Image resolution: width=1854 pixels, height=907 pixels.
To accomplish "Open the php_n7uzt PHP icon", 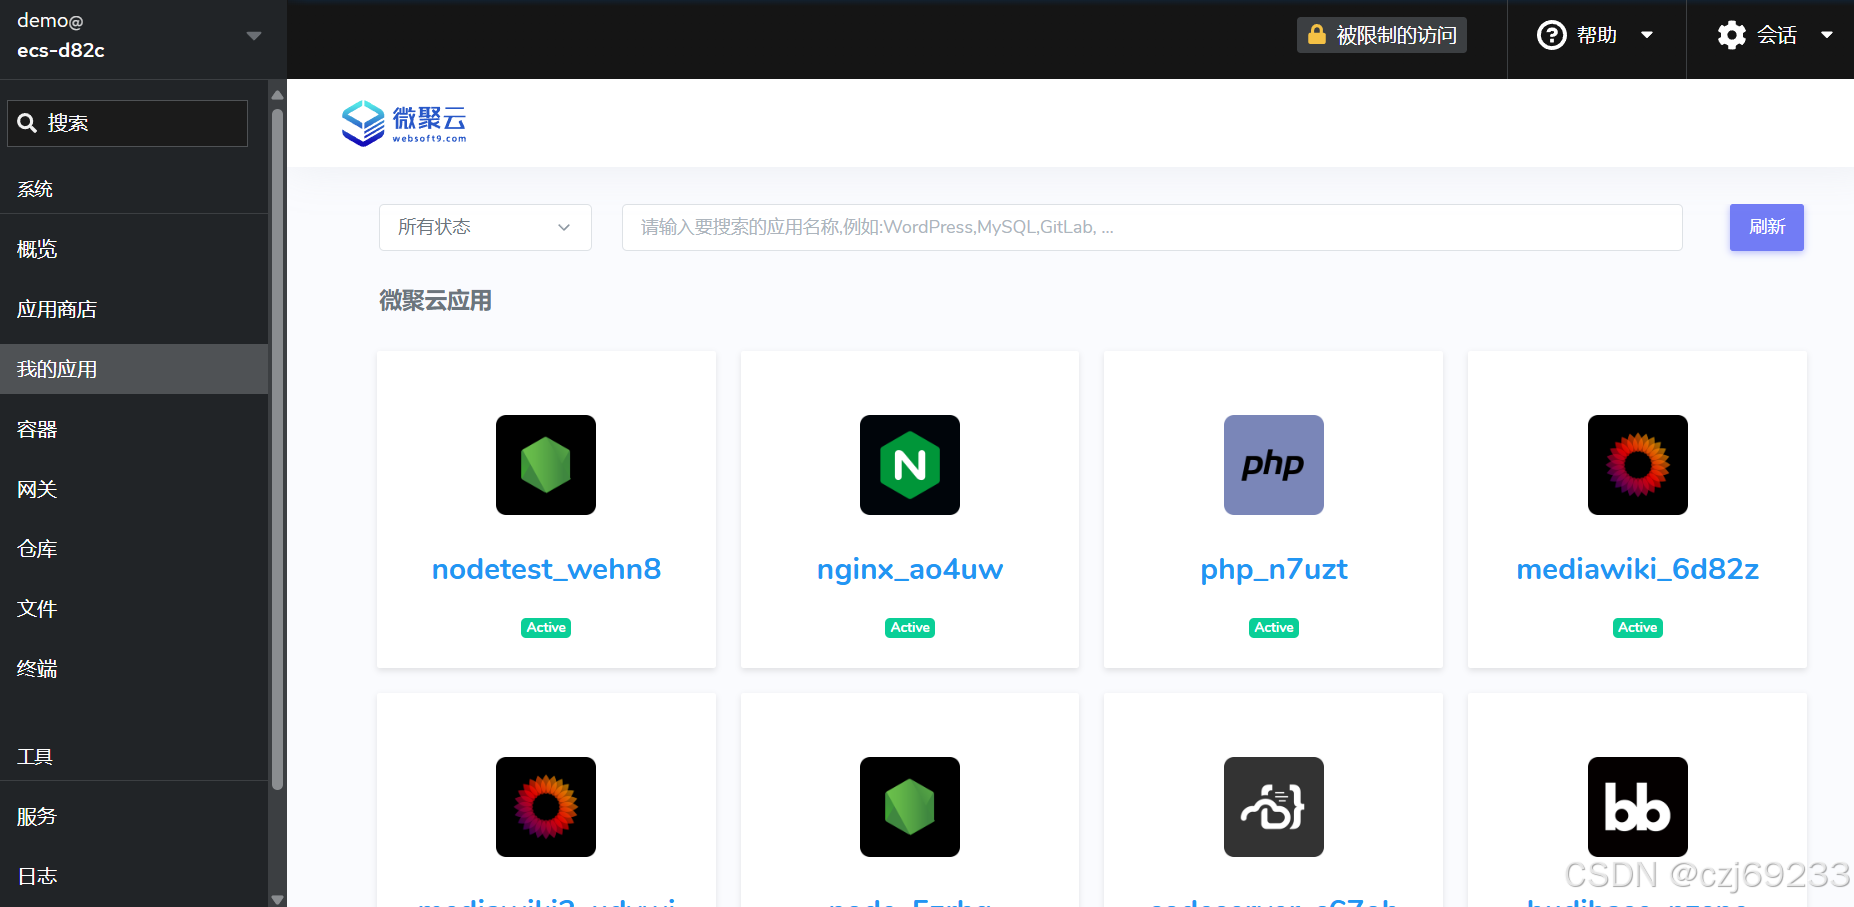I will [x=1274, y=465].
